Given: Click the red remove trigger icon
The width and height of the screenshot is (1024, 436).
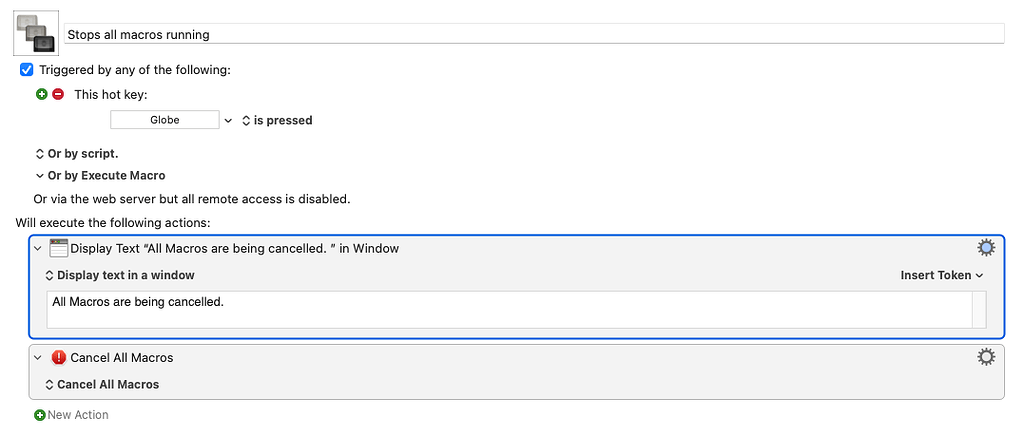Looking at the screenshot, I should click(x=58, y=95).
